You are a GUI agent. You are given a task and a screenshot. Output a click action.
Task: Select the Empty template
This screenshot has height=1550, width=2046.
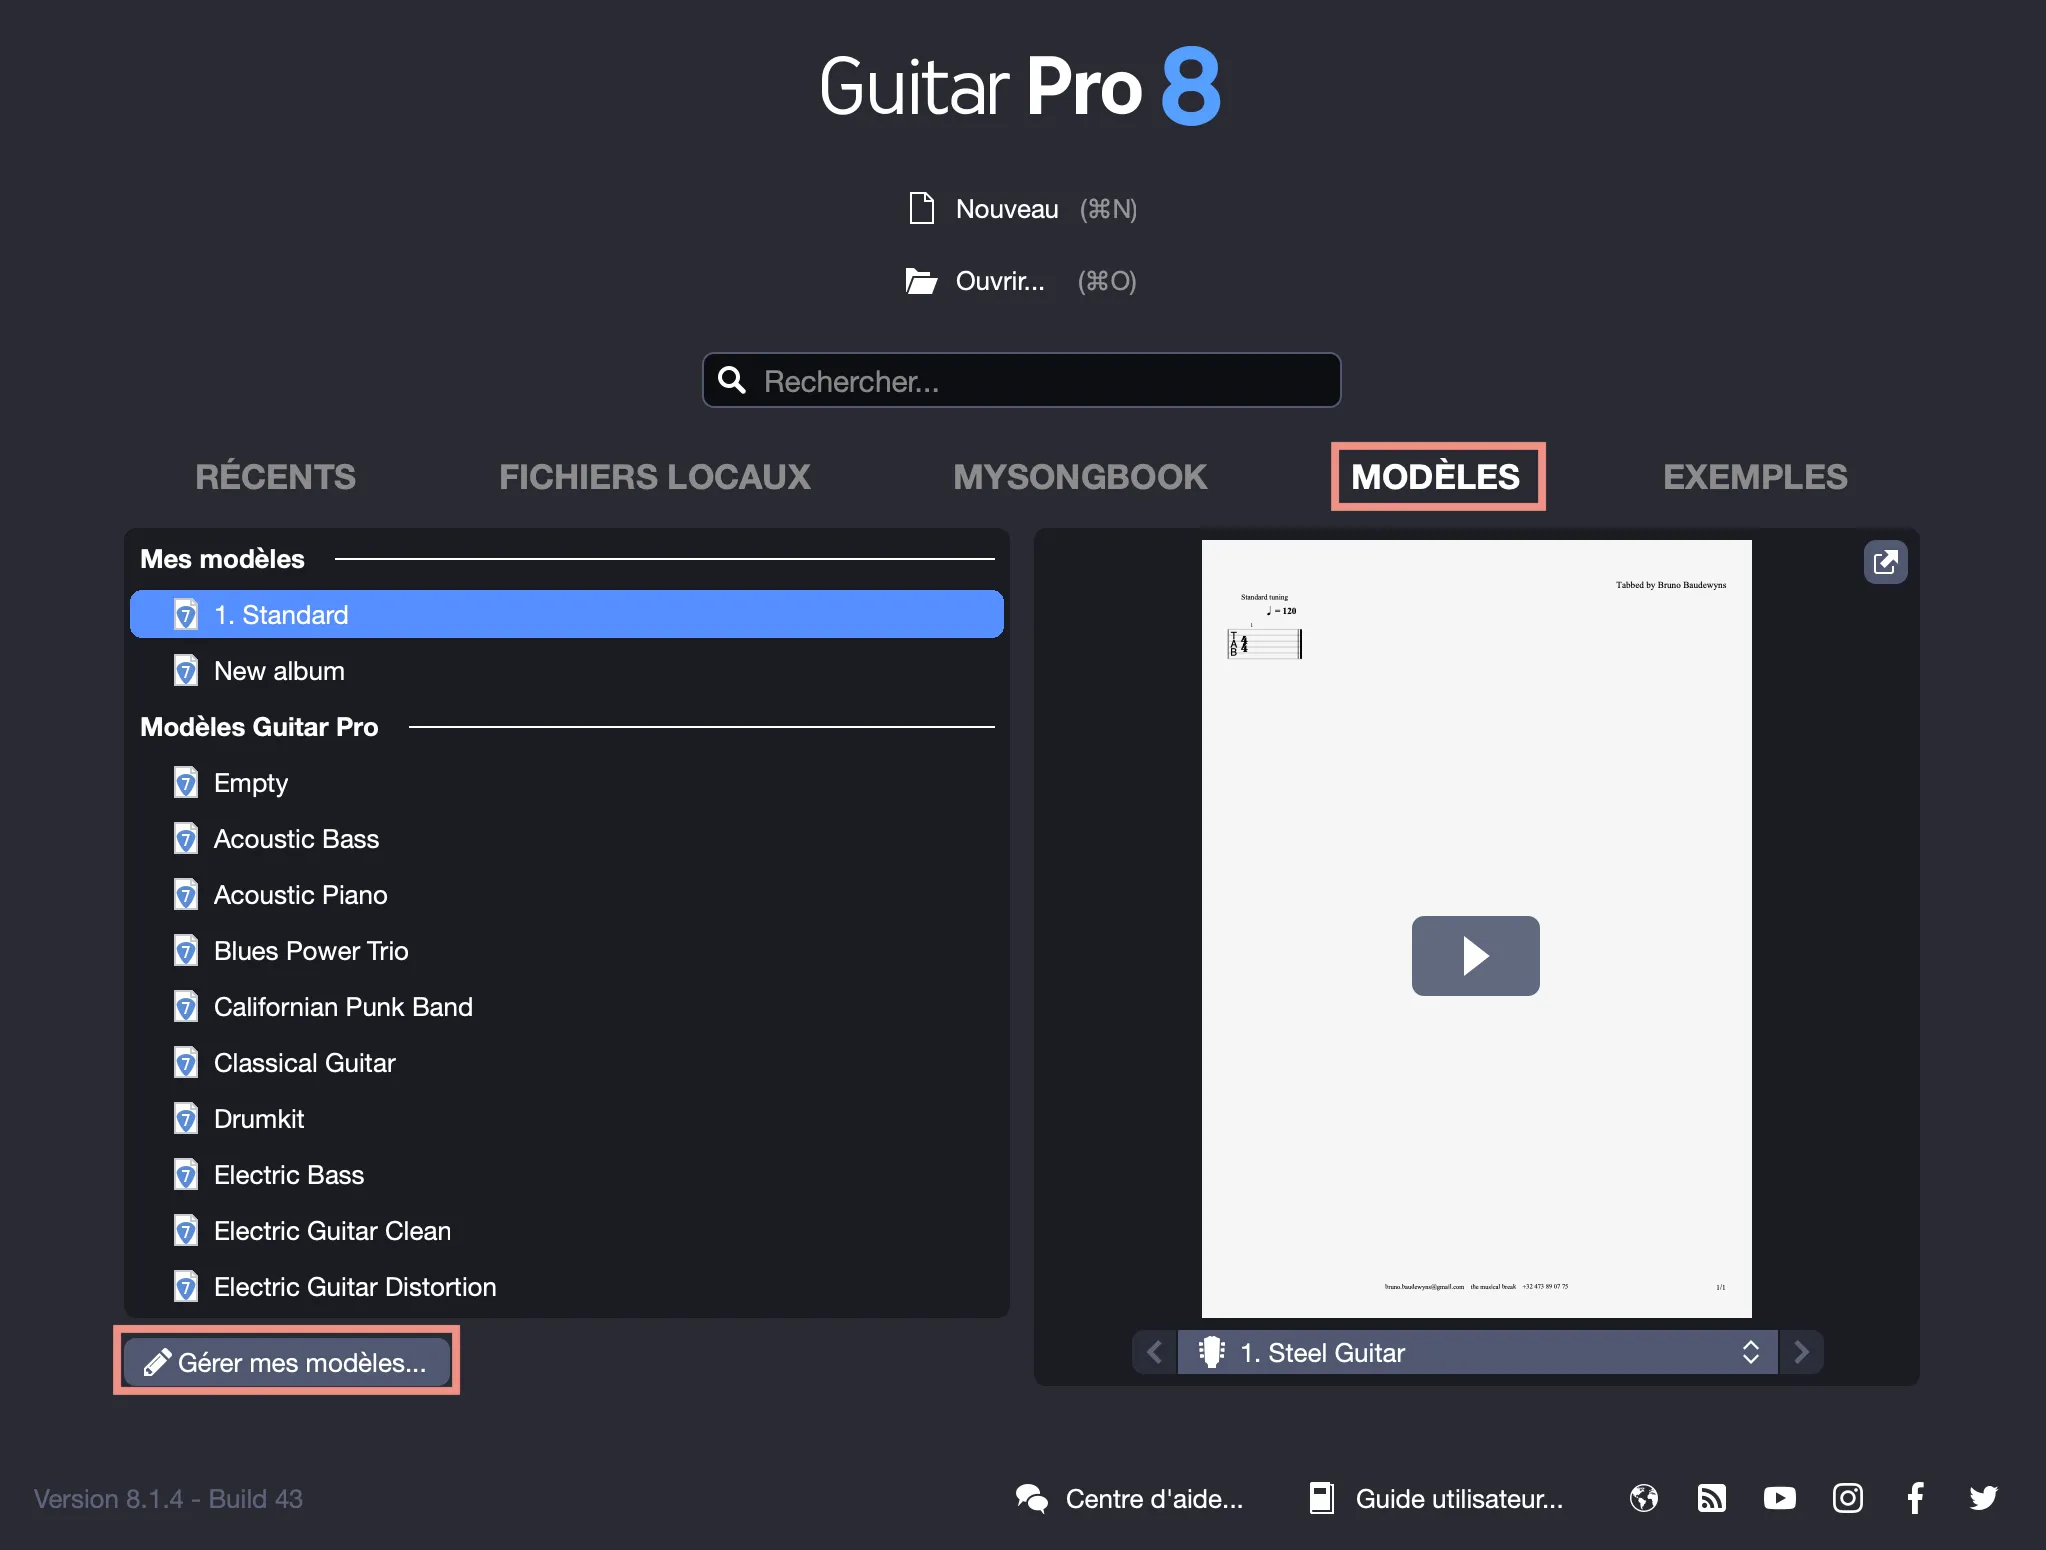click(x=567, y=782)
